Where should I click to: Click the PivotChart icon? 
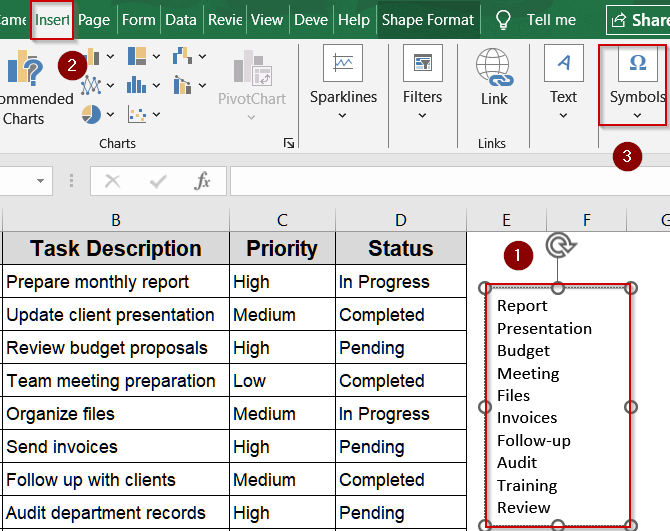tap(253, 67)
